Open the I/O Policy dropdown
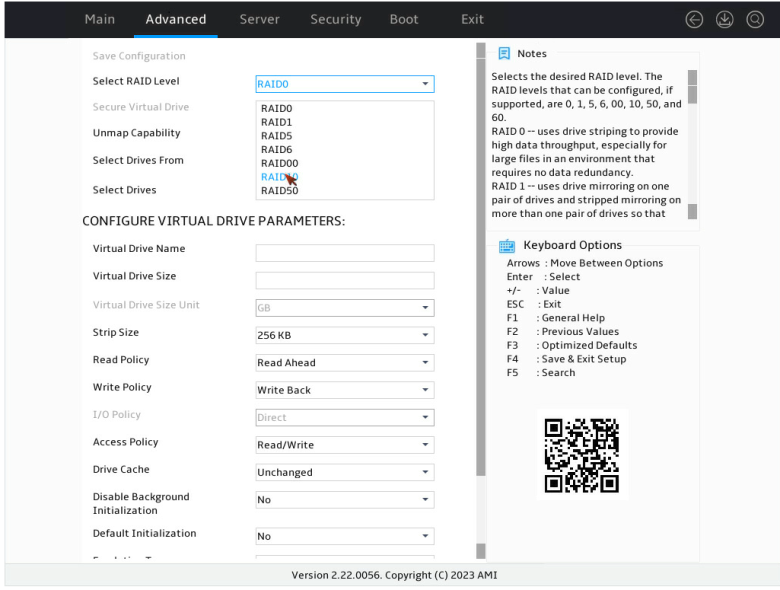This screenshot has width=780, height=590. pos(345,417)
